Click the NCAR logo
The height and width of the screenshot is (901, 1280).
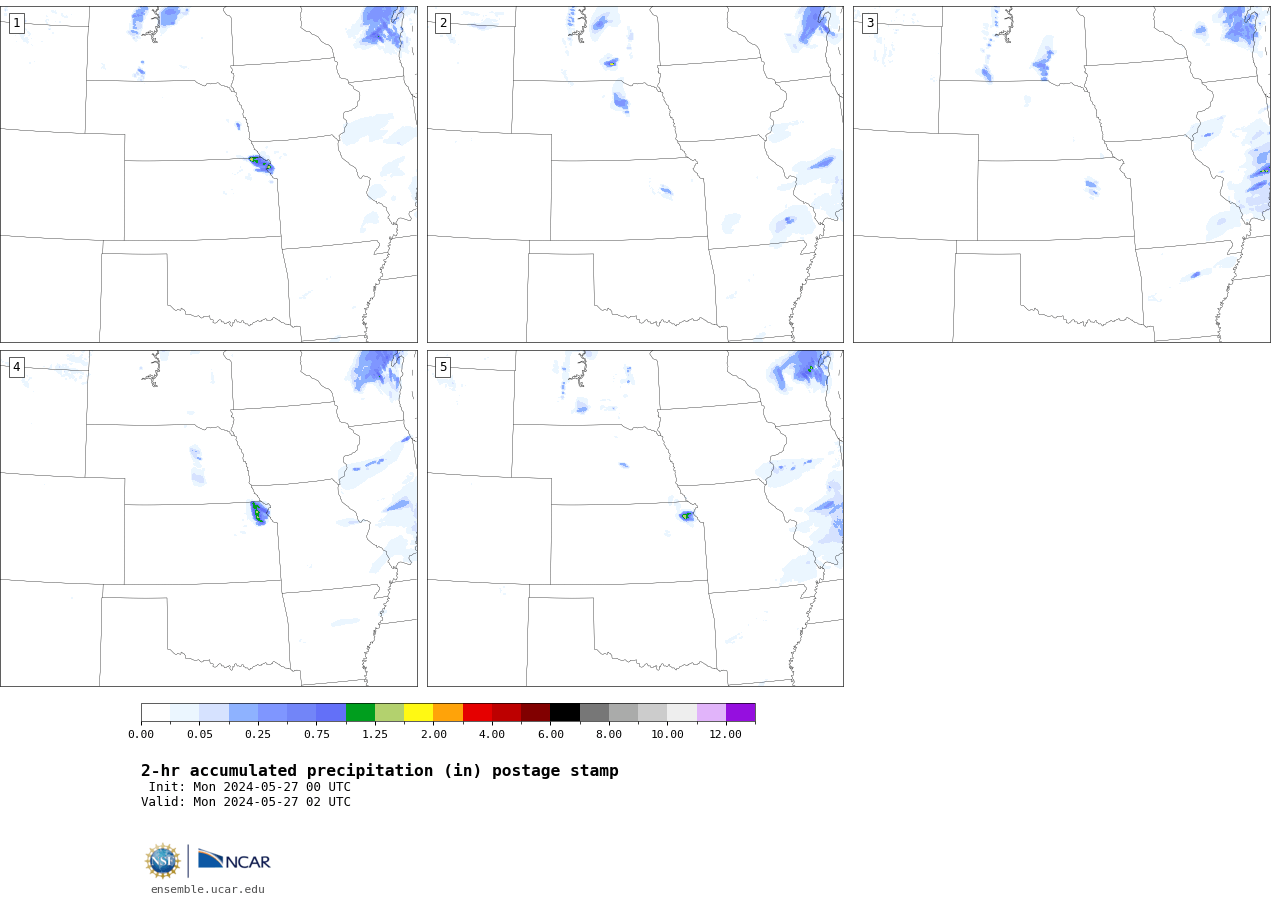[x=234, y=860]
